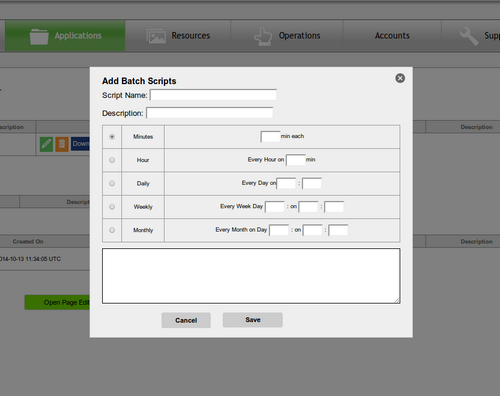Screen dimensions: 500x396
Task: Click the 'Daily' row label
Action: (143, 183)
